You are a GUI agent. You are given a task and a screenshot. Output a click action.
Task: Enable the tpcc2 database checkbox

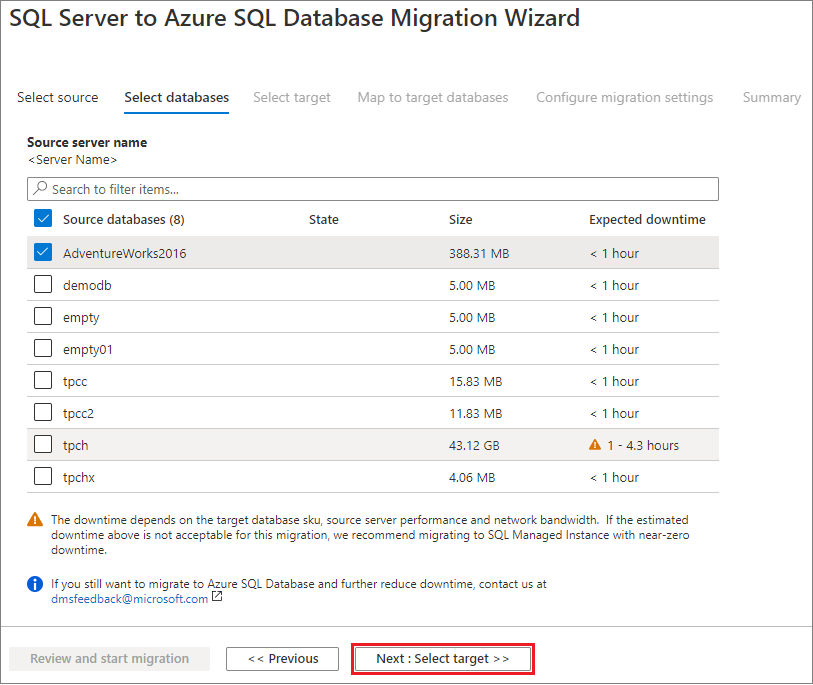click(43, 413)
